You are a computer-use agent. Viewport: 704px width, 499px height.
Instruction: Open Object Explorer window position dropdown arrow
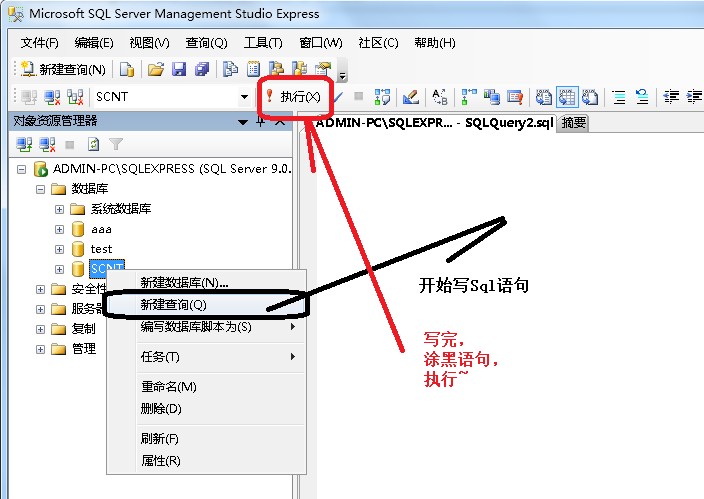[243, 122]
